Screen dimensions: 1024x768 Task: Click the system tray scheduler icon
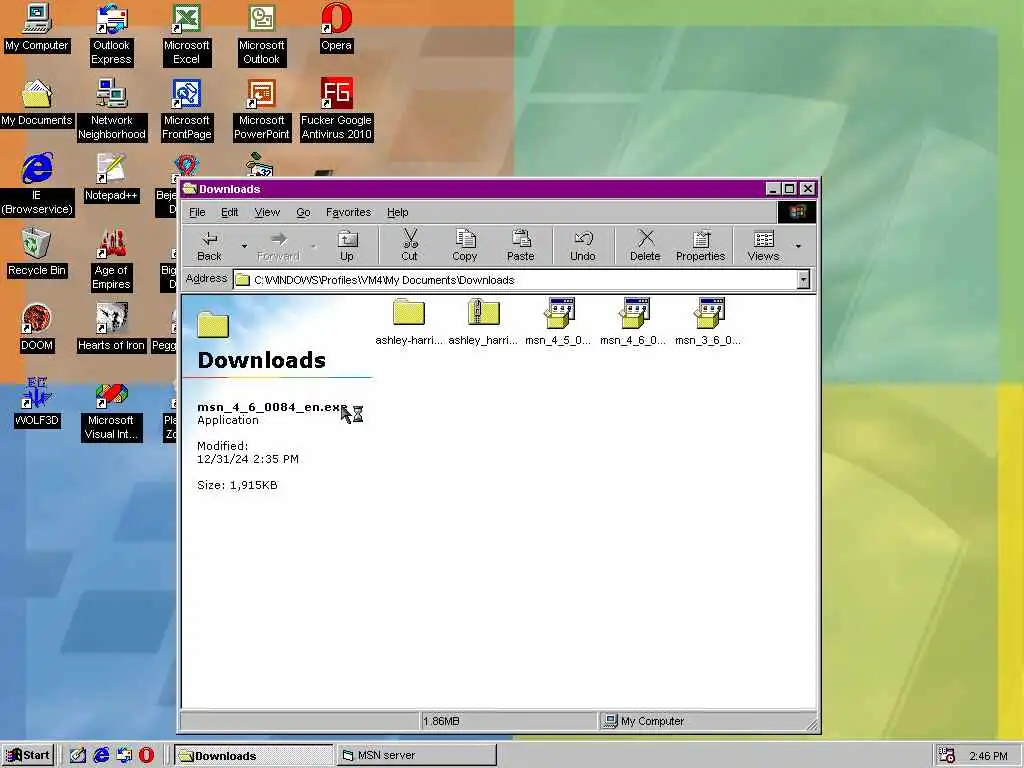(x=947, y=756)
